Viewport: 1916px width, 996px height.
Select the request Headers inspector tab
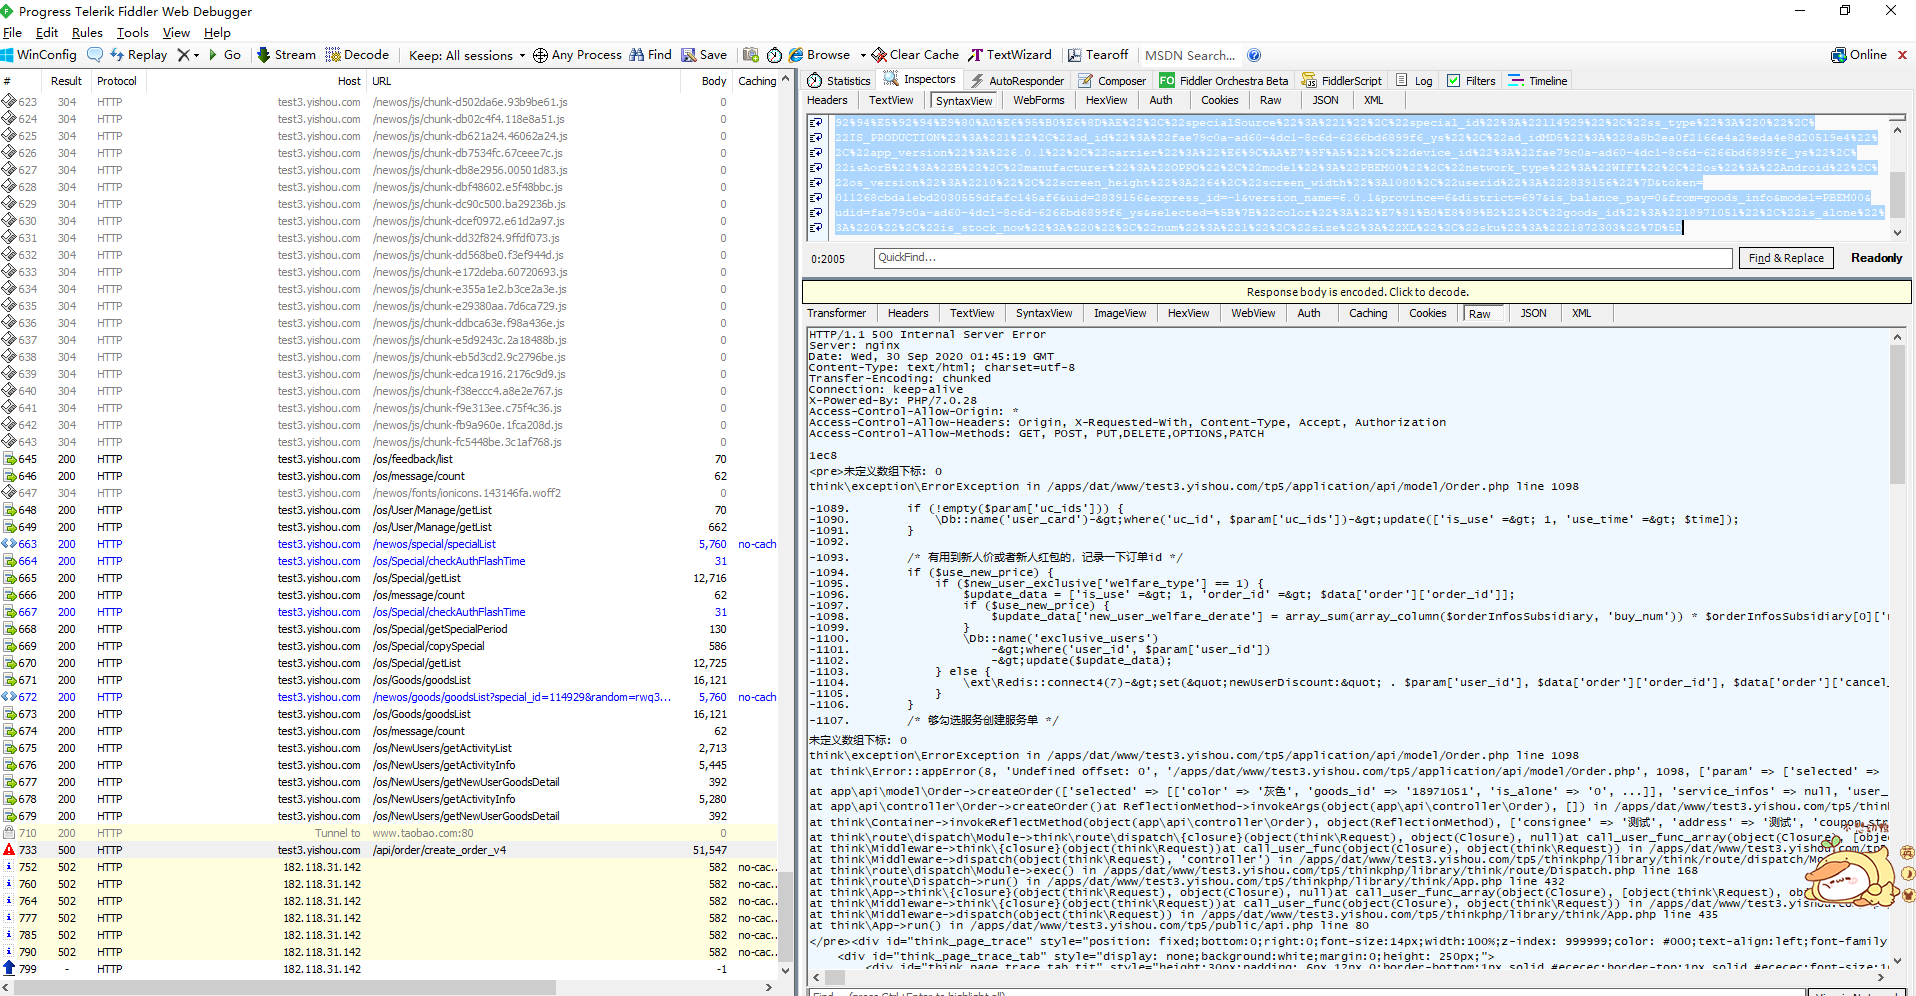click(827, 100)
